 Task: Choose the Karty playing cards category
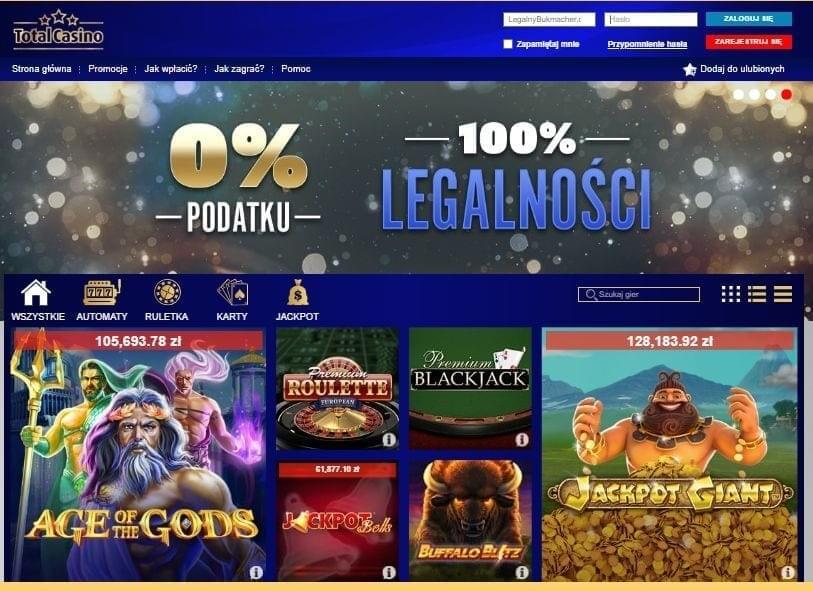point(232,293)
